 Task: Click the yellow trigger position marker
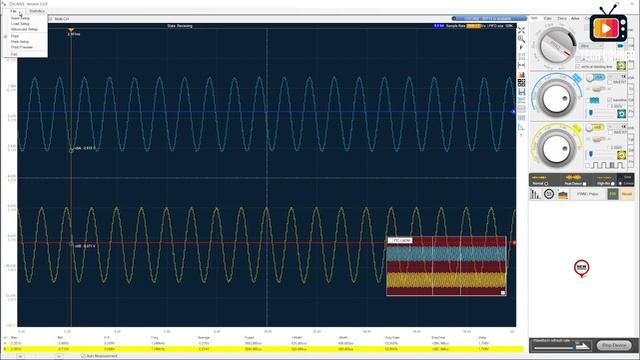point(71,31)
